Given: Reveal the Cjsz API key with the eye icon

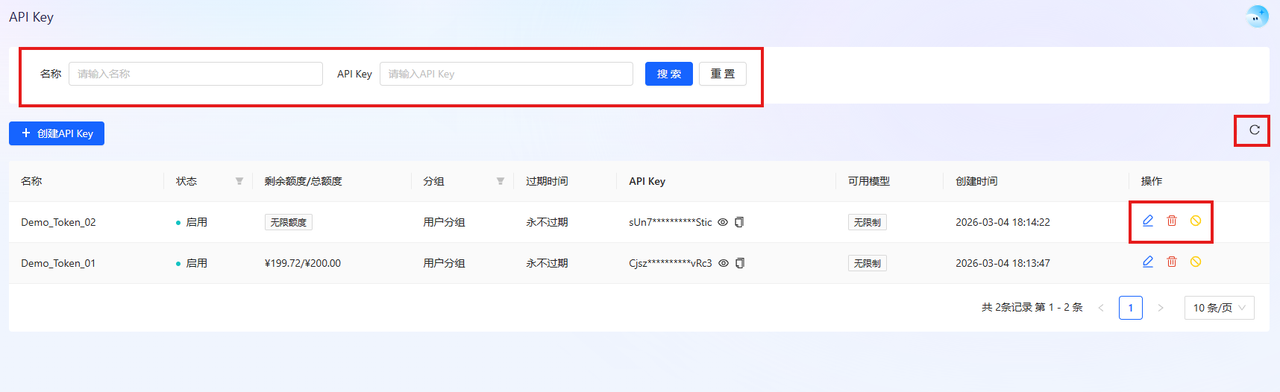Looking at the screenshot, I should [723, 263].
